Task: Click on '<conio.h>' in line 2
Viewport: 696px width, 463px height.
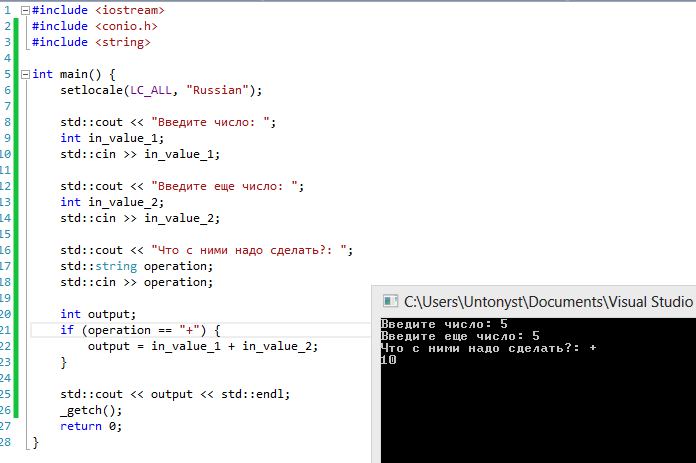Action: pyautogui.click(x=127, y=26)
